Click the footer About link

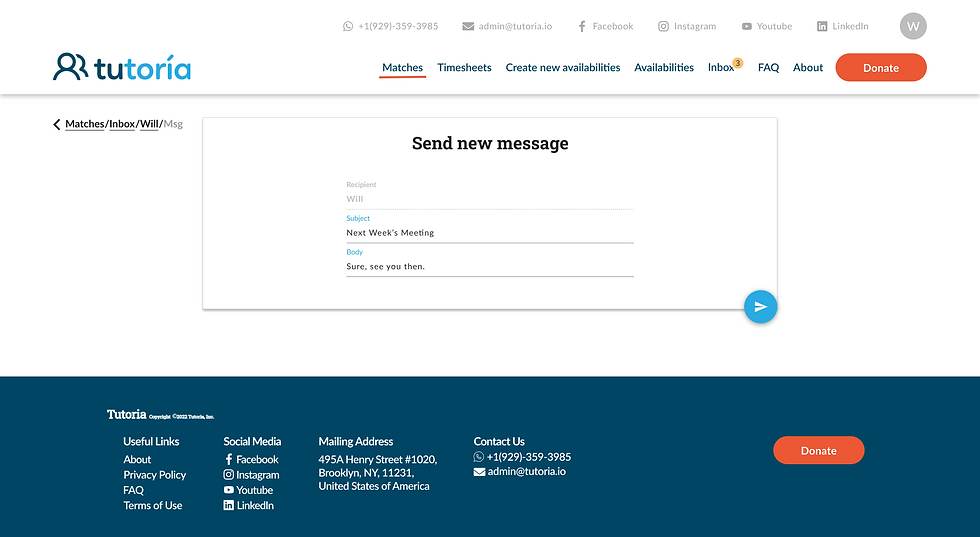coord(137,459)
